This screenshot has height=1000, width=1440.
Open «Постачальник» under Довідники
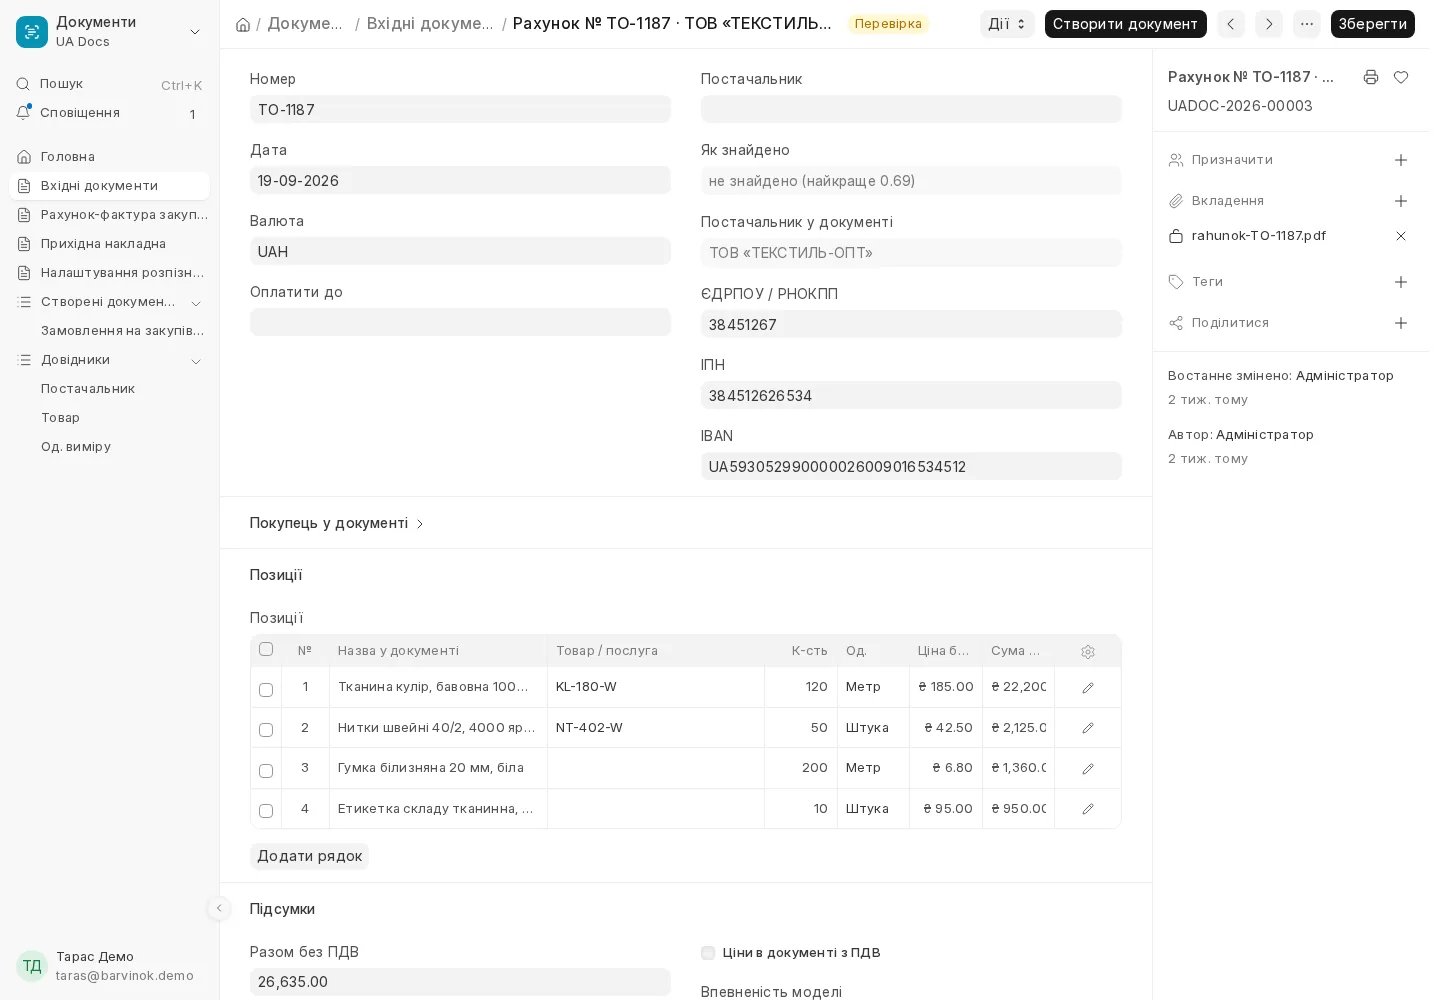(110, 389)
